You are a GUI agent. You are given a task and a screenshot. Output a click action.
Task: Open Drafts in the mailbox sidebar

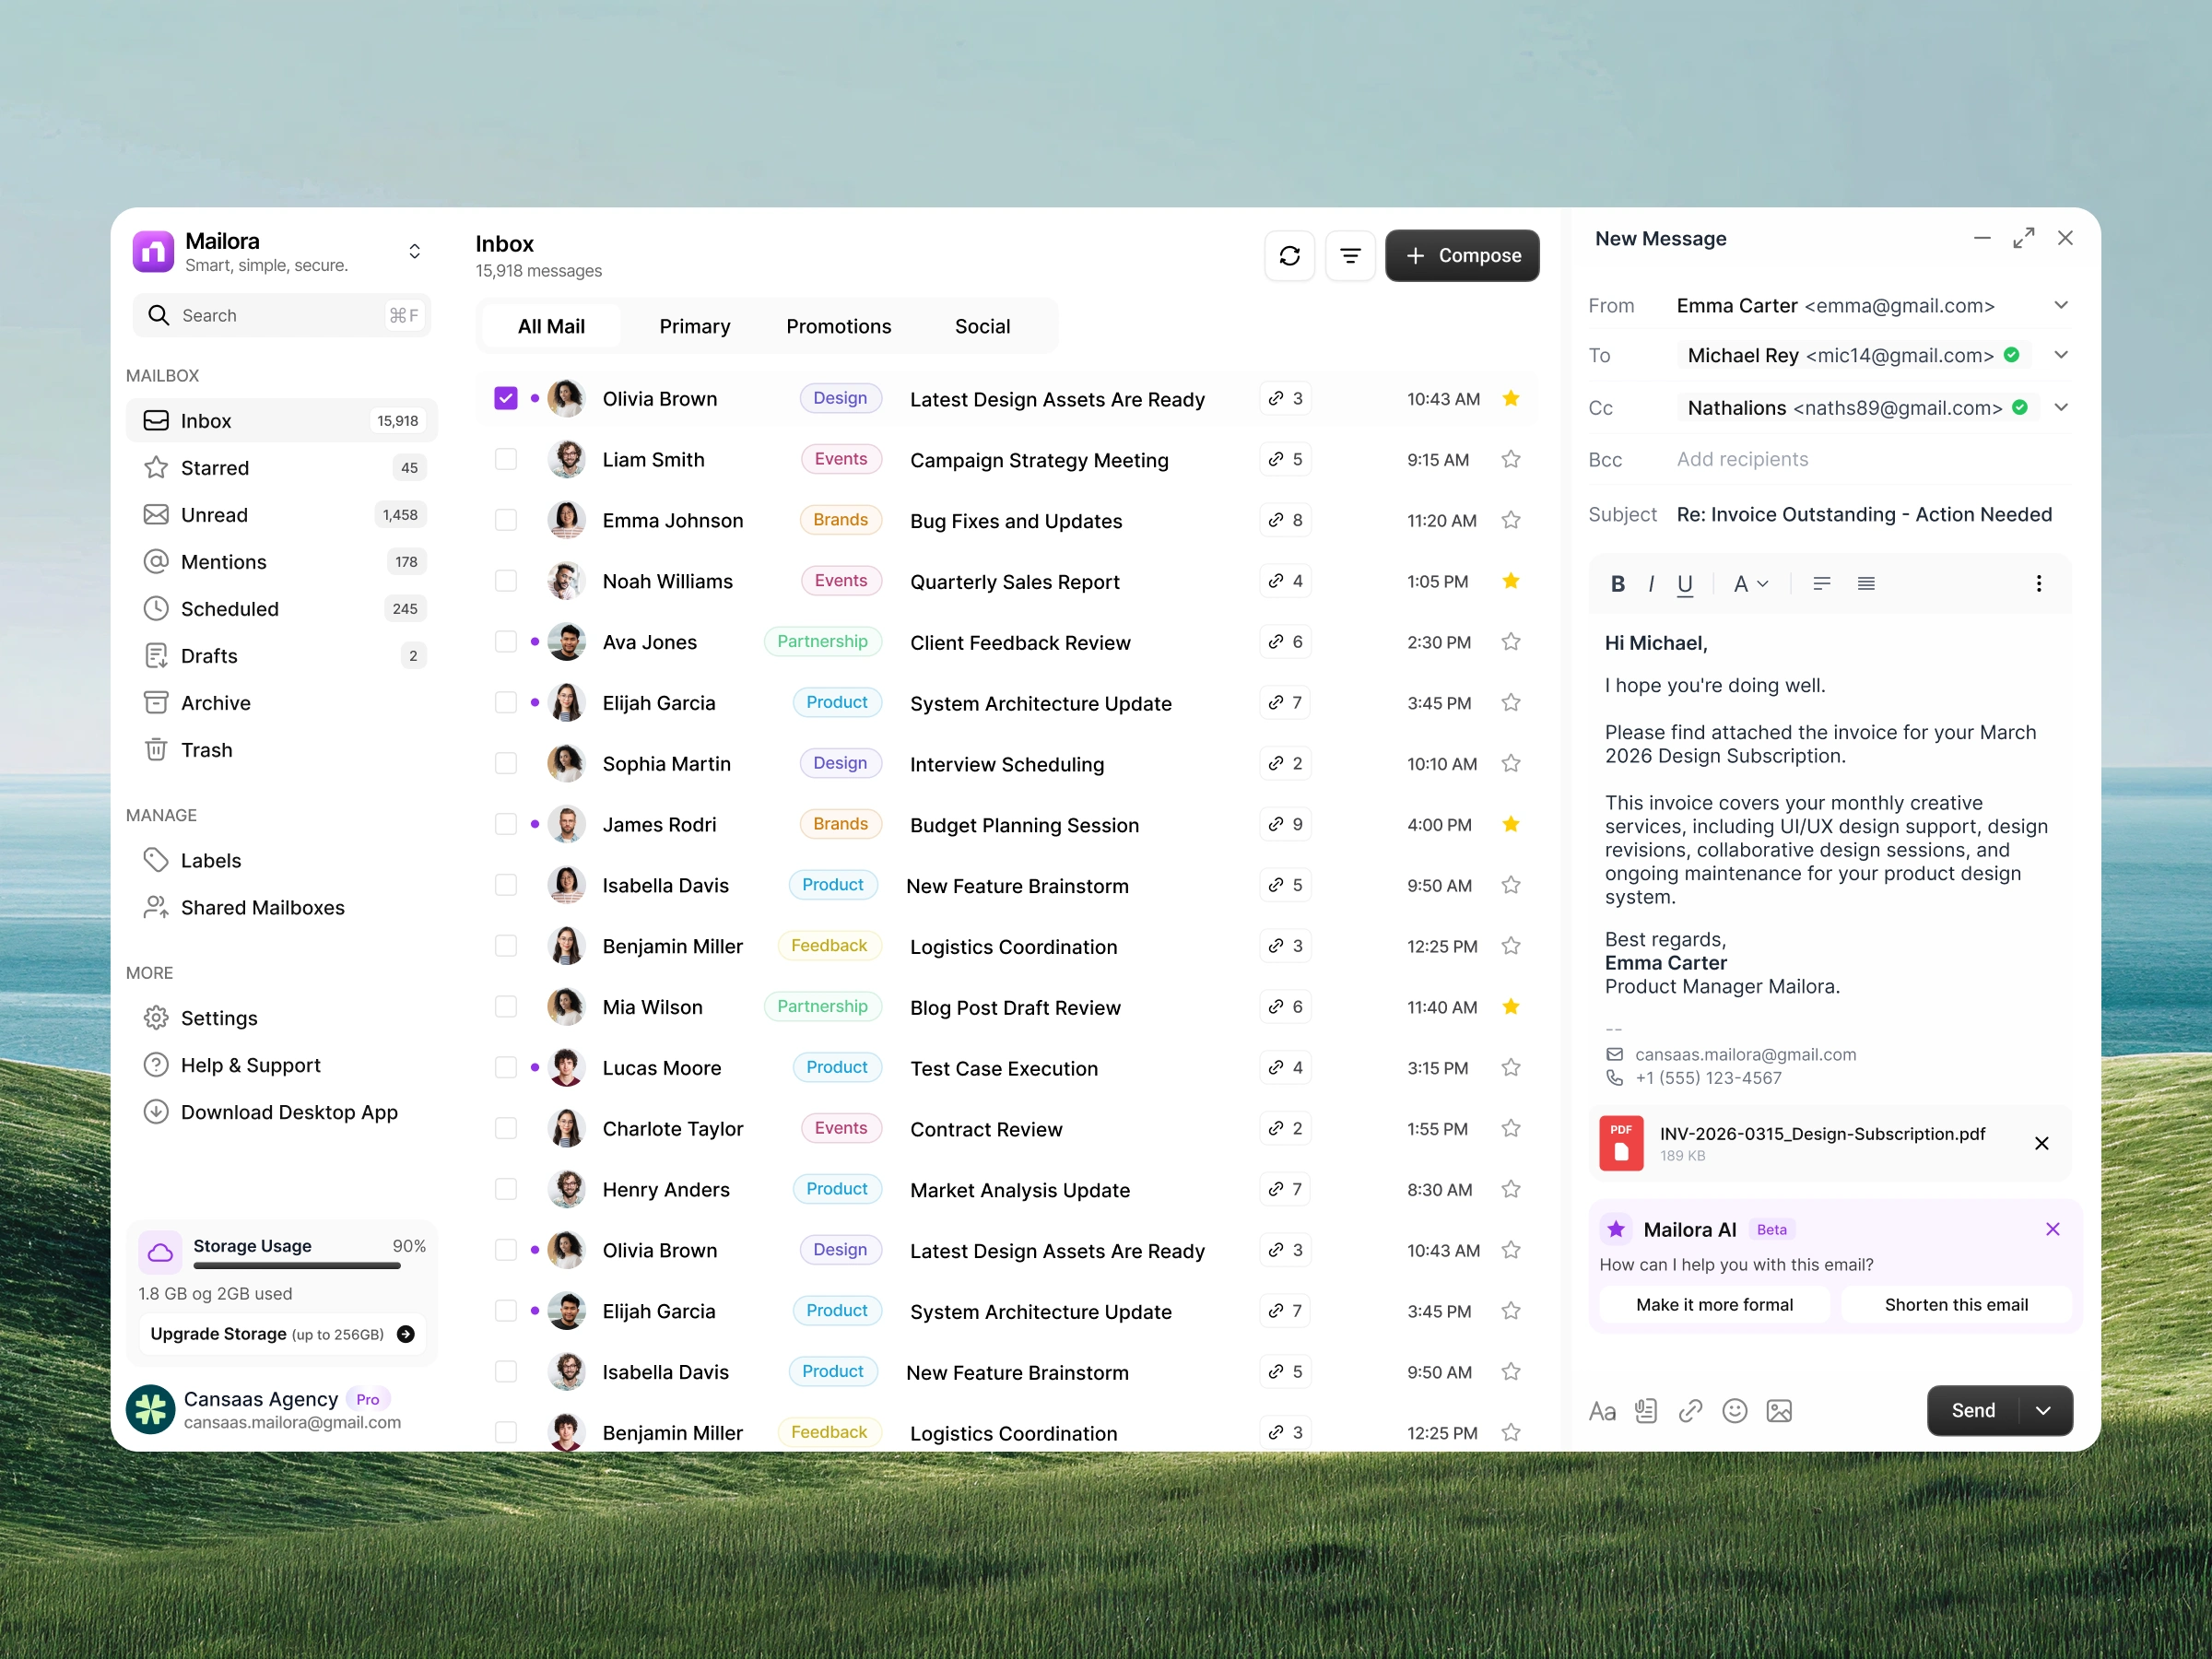click(x=281, y=656)
